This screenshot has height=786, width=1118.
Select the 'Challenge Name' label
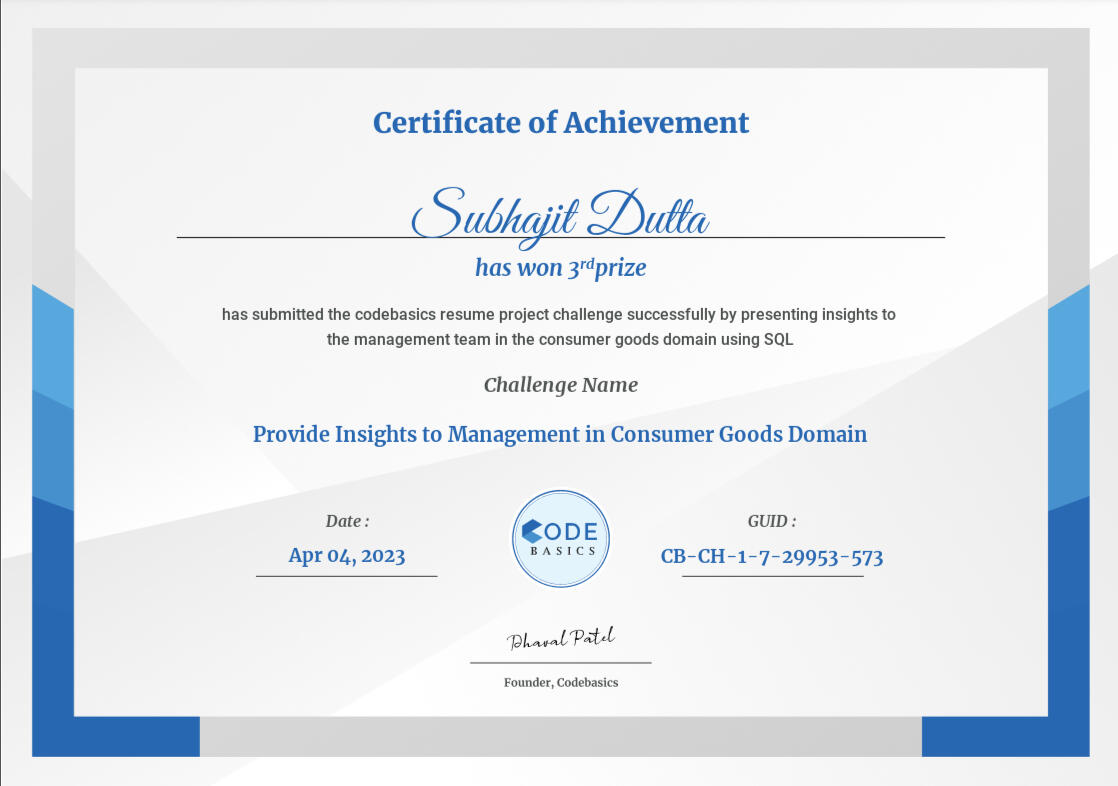click(560, 384)
